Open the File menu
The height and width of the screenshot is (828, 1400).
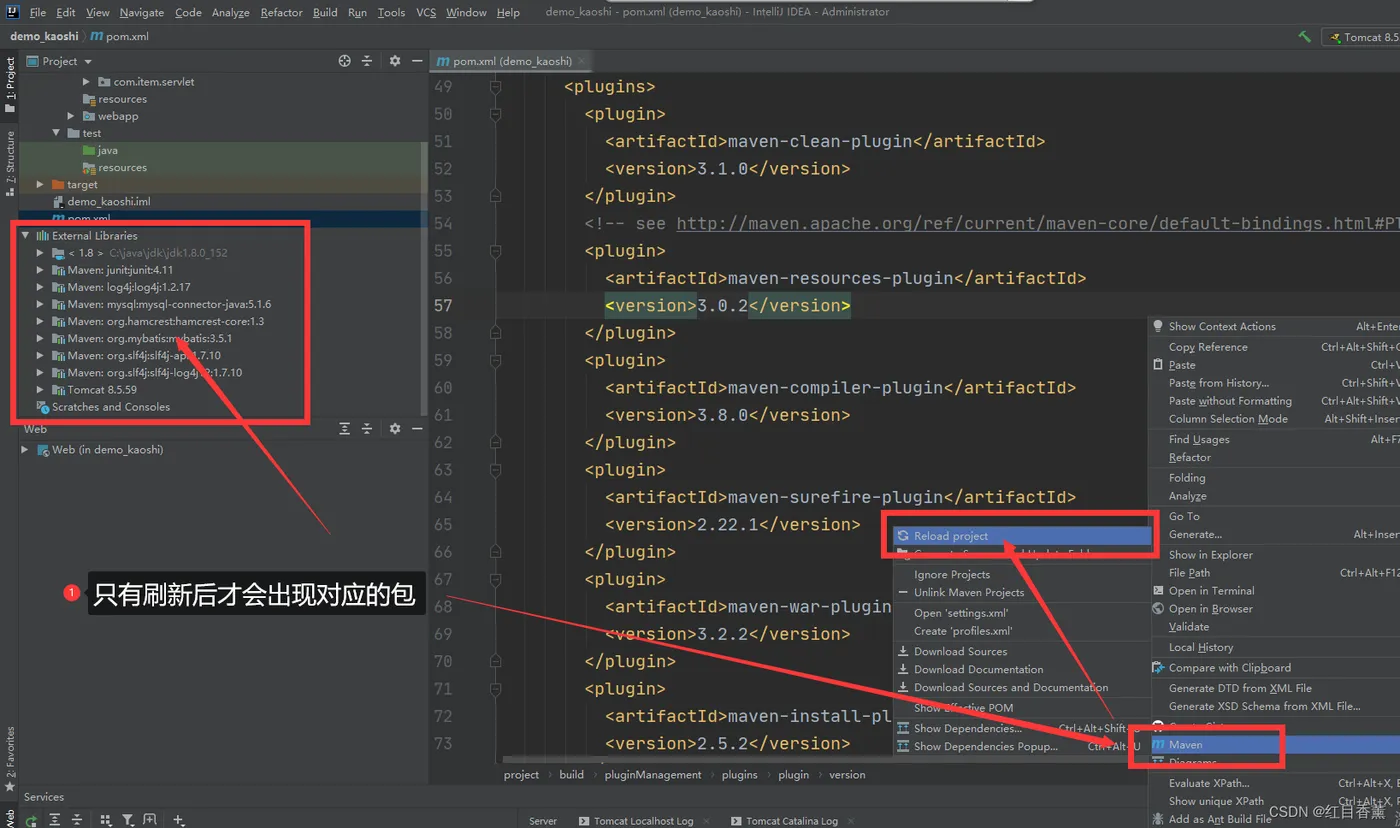[38, 12]
